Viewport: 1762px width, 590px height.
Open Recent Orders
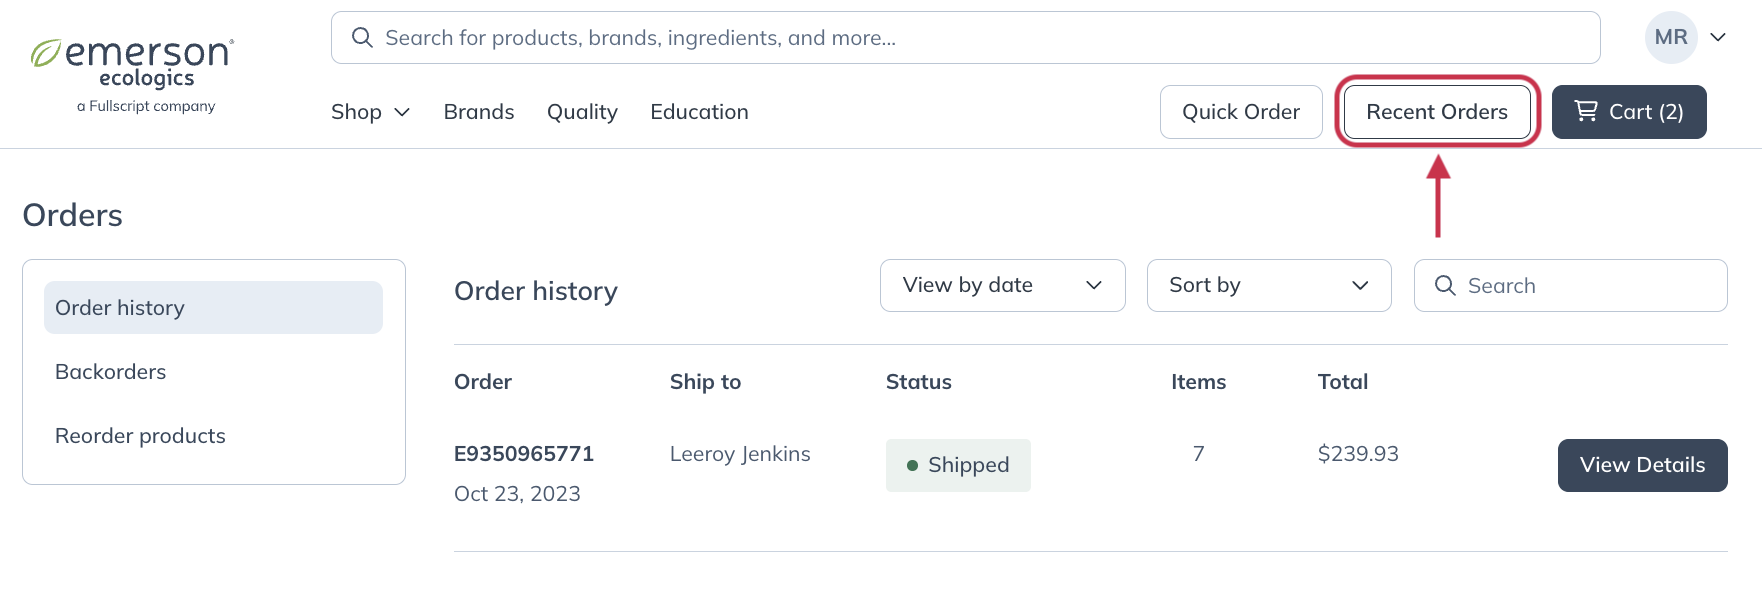(1436, 112)
